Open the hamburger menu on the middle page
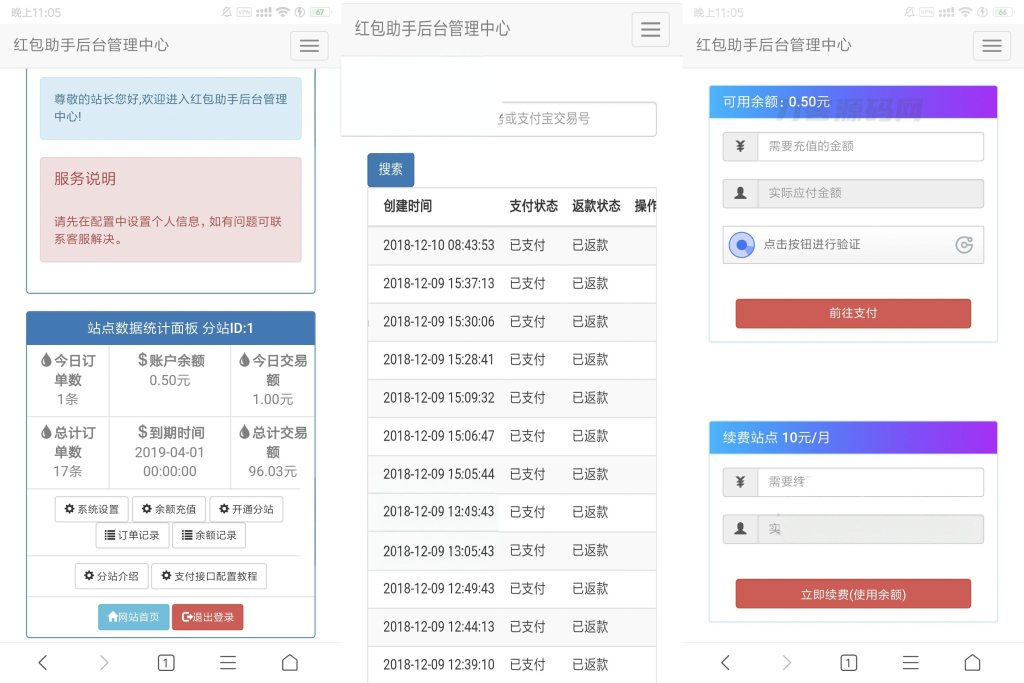The image size is (1024, 683). point(650,29)
